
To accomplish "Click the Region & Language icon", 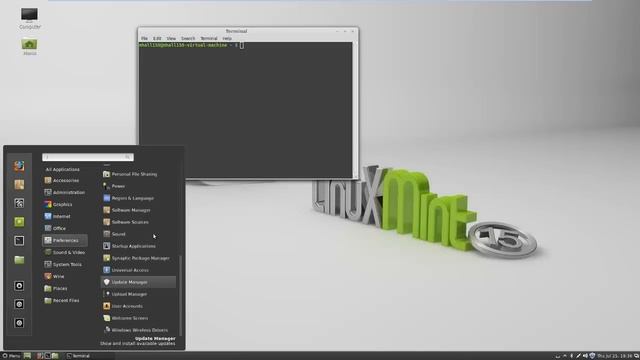I will pyautogui.click(x=107, y=198).
